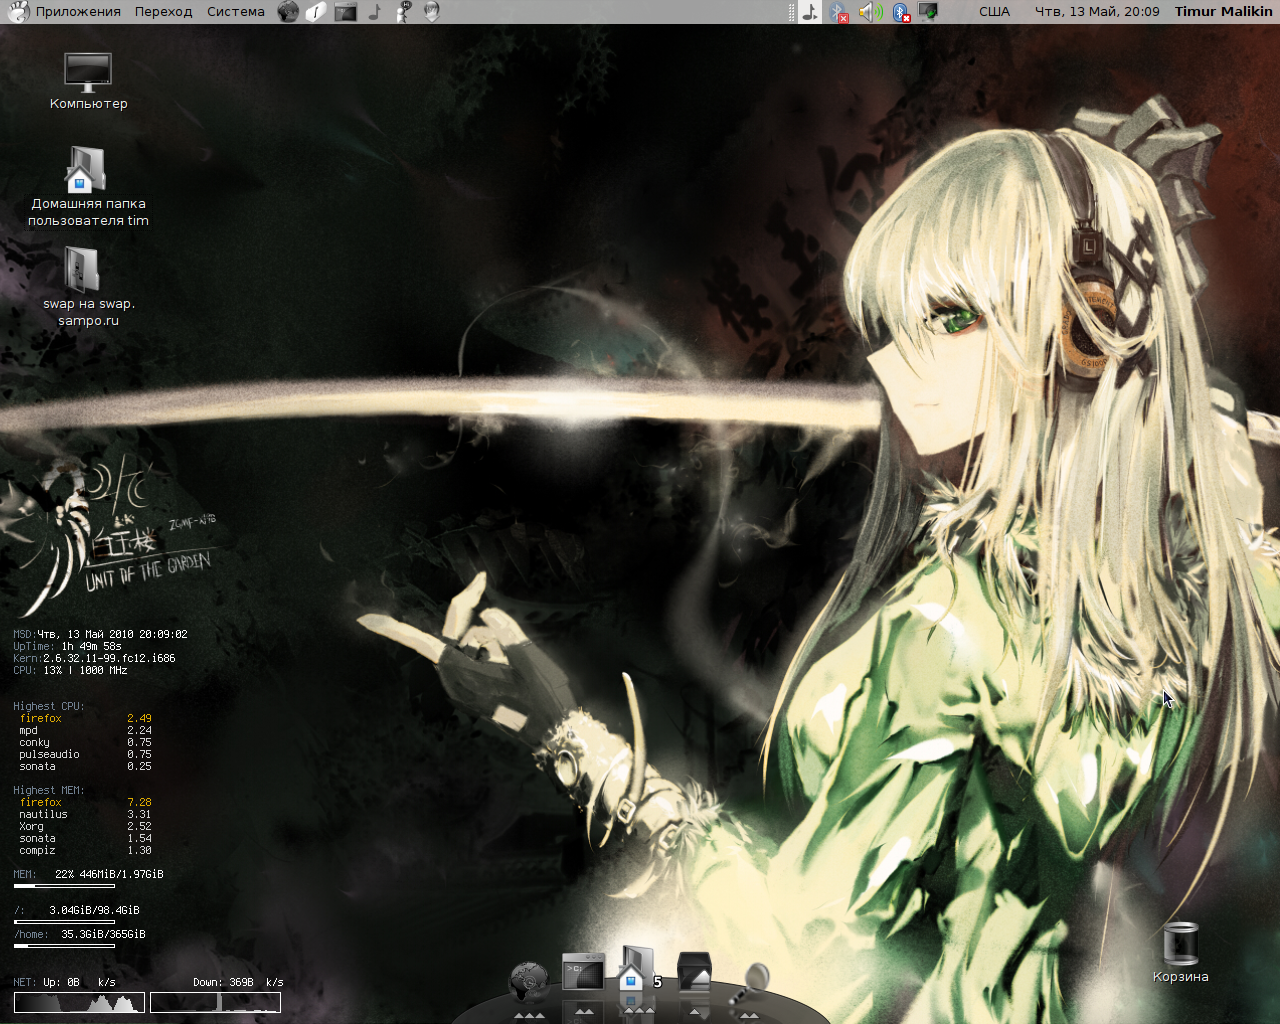Click the network download graph
This screenshot has width=1280, height=1024.
[215, 1002]
